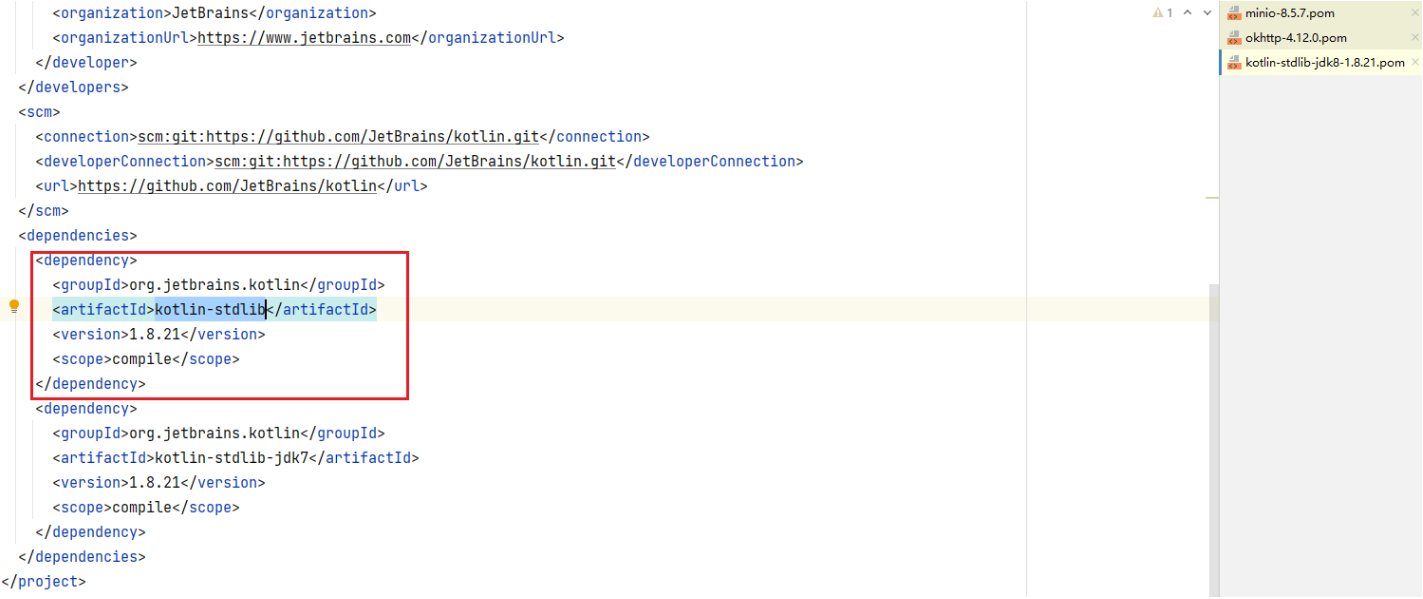Click the kotlin-stdlib-jdk8-1.8.21.pom file icon
The image size is (1423, 599).
1234,62
